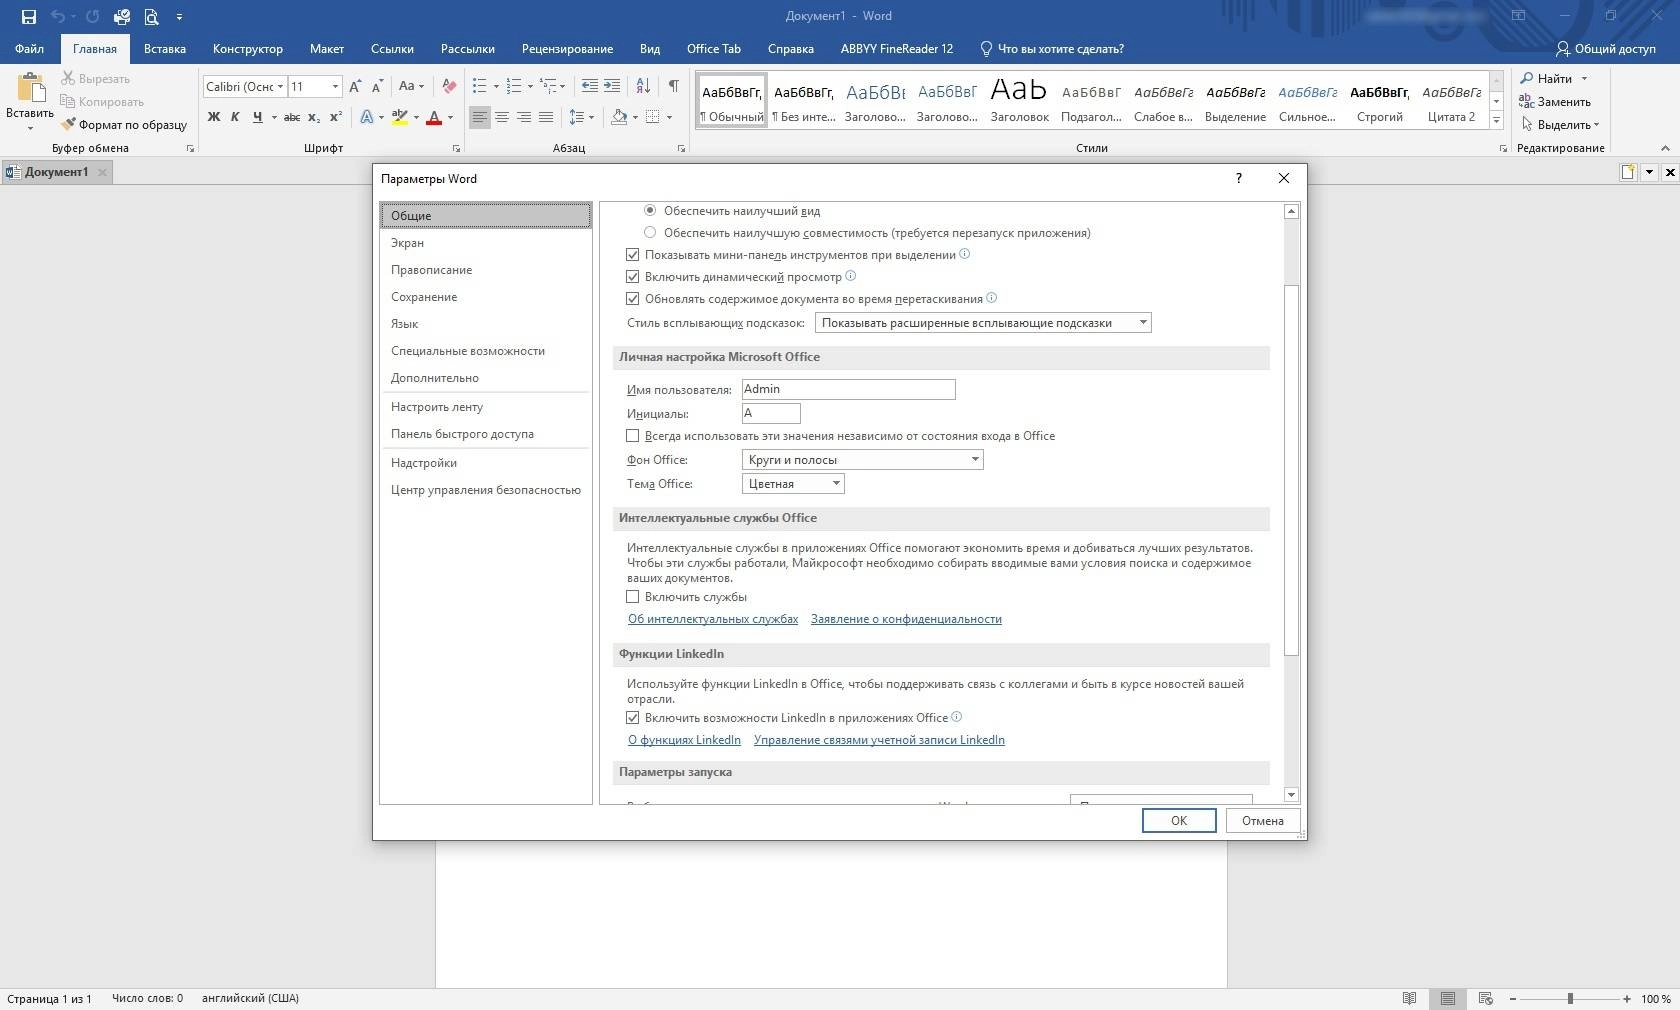Open the font name Calibri dropdown
The image size is (1680, 1010).
click(x=281, y=87)
